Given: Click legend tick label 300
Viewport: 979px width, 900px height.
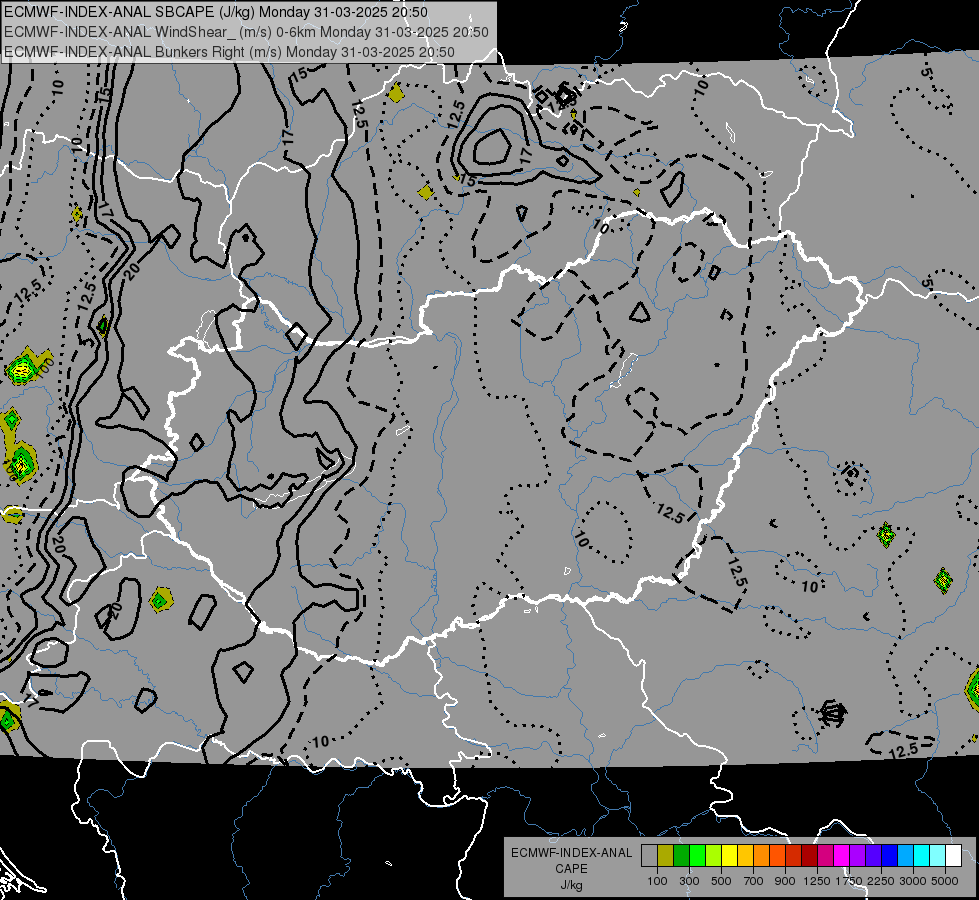Looking at the screenshot, I should pos(689,881).
